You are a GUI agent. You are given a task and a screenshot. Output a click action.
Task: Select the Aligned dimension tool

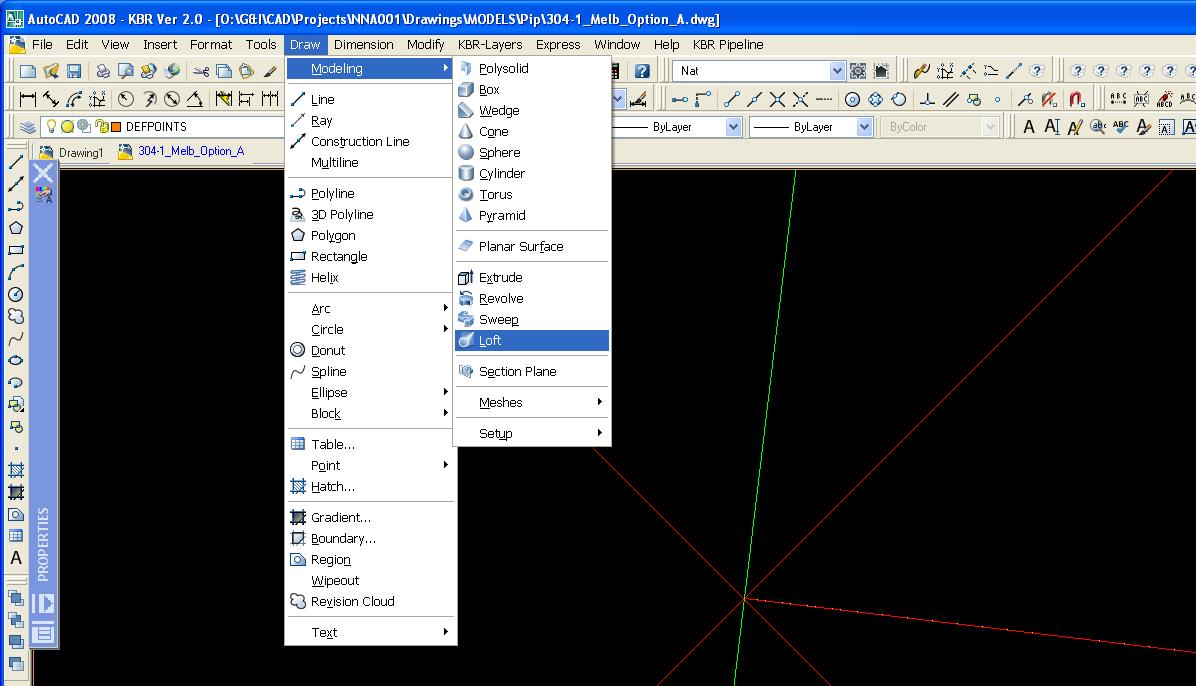click(51, 99)
